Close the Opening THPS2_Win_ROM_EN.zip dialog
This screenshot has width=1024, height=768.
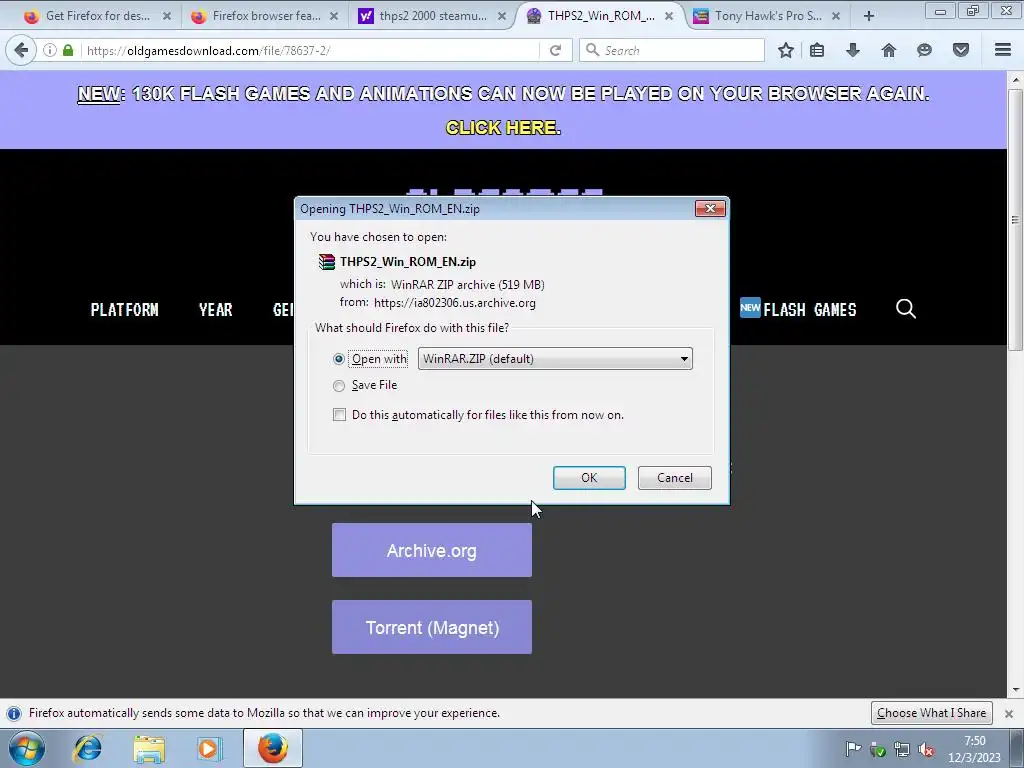(710, 208)
